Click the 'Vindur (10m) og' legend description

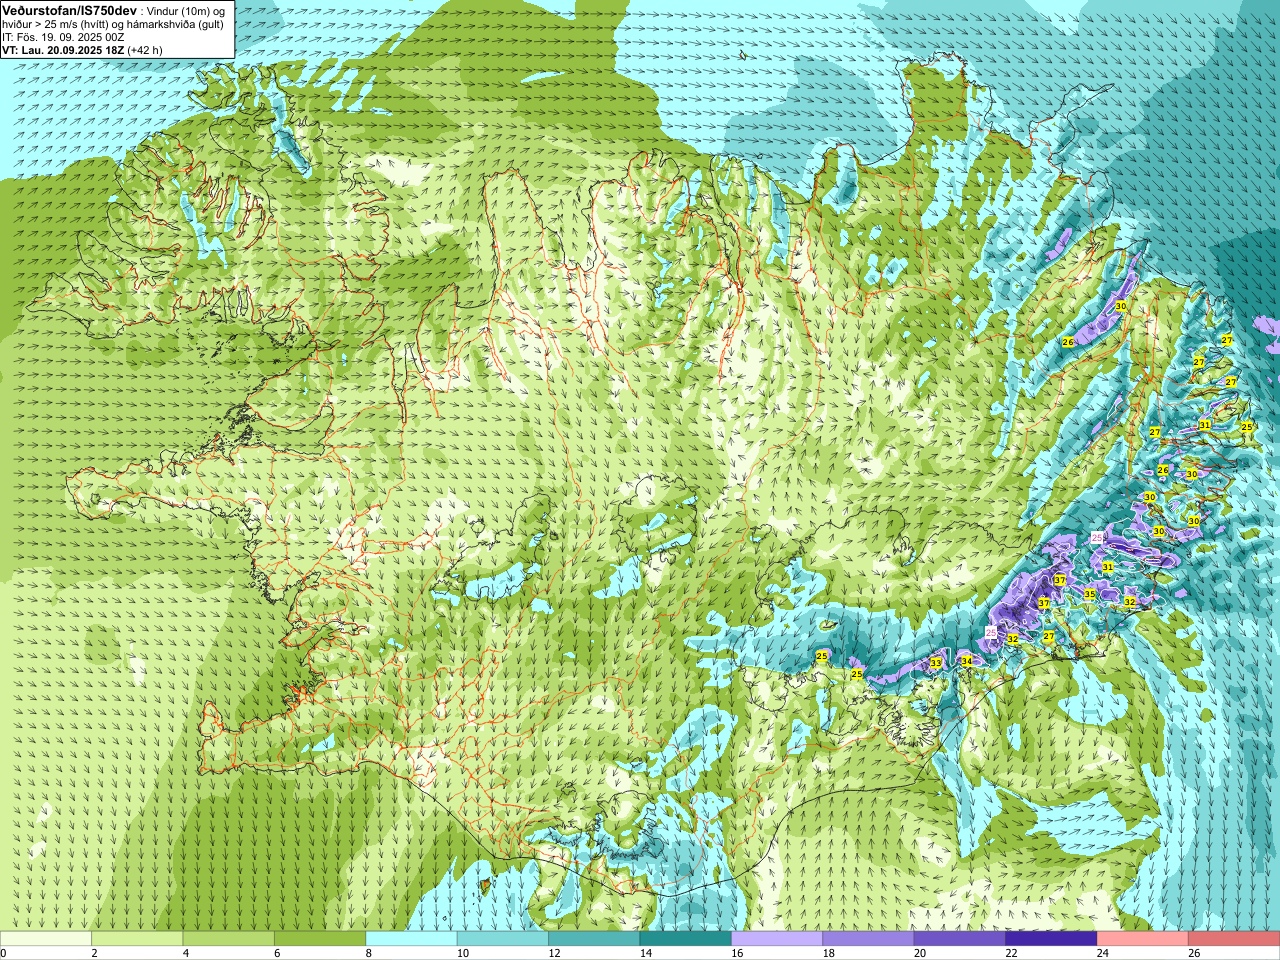pyautogui.click(x=185, y=10)
